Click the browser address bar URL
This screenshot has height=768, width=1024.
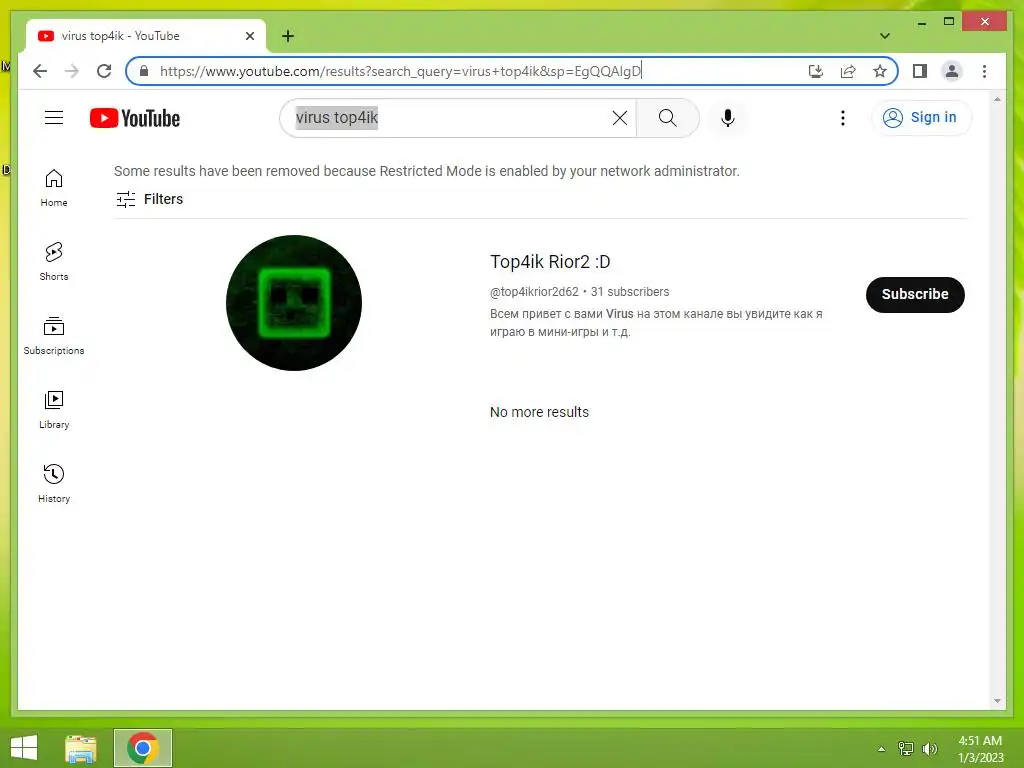(400, 71)
